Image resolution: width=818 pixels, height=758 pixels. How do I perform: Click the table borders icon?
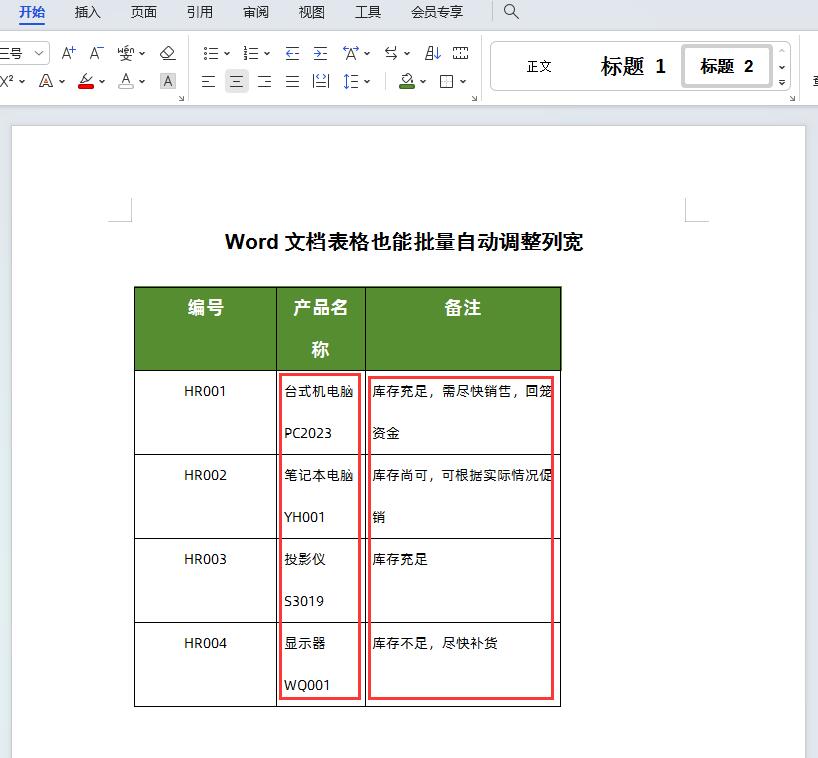pyautogui.click(x=447, y=81)
